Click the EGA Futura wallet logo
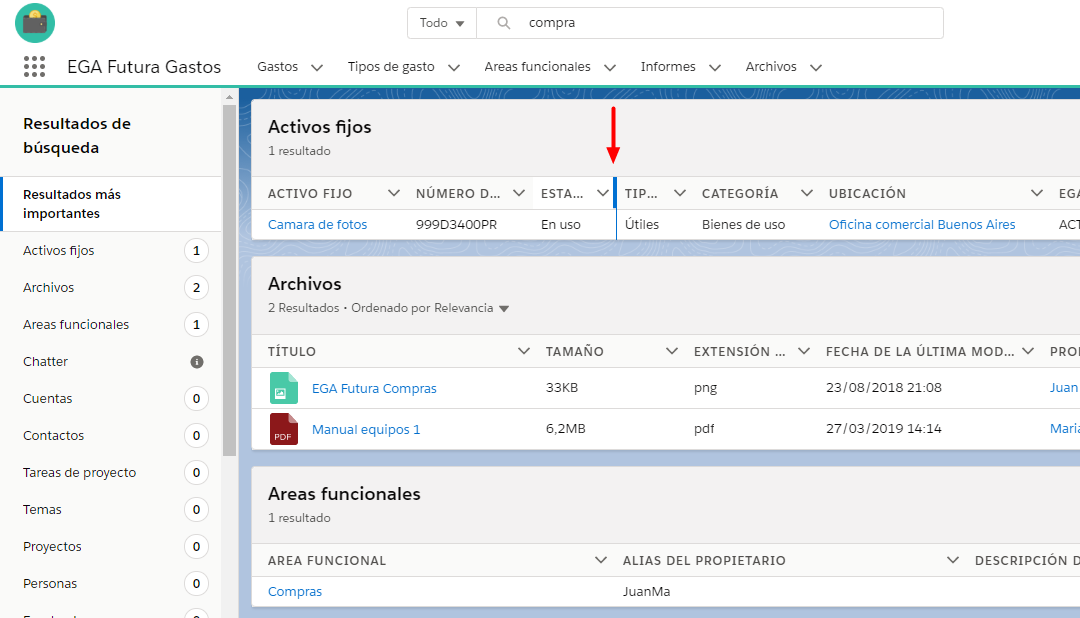The image size is (1080, 618). (35, 23)
